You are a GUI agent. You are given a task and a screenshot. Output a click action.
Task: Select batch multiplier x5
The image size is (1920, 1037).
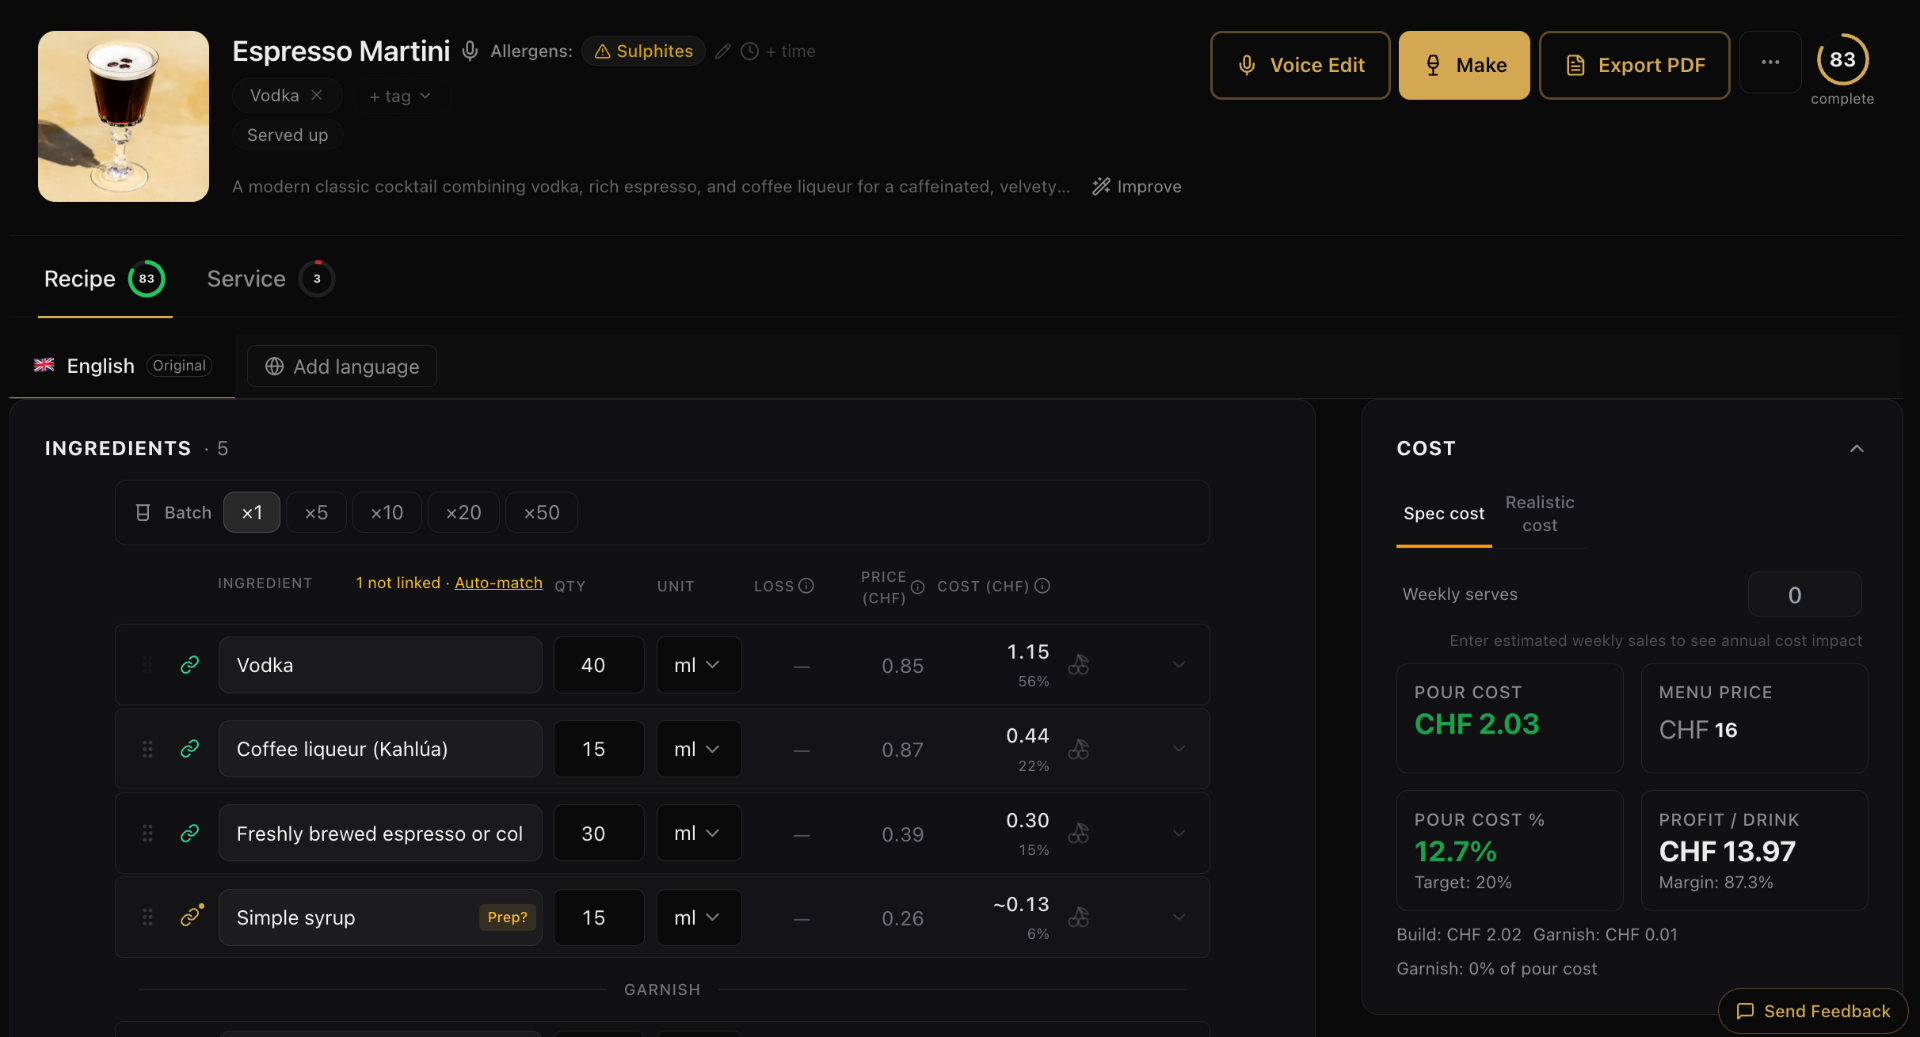click(x=316, y=512)
